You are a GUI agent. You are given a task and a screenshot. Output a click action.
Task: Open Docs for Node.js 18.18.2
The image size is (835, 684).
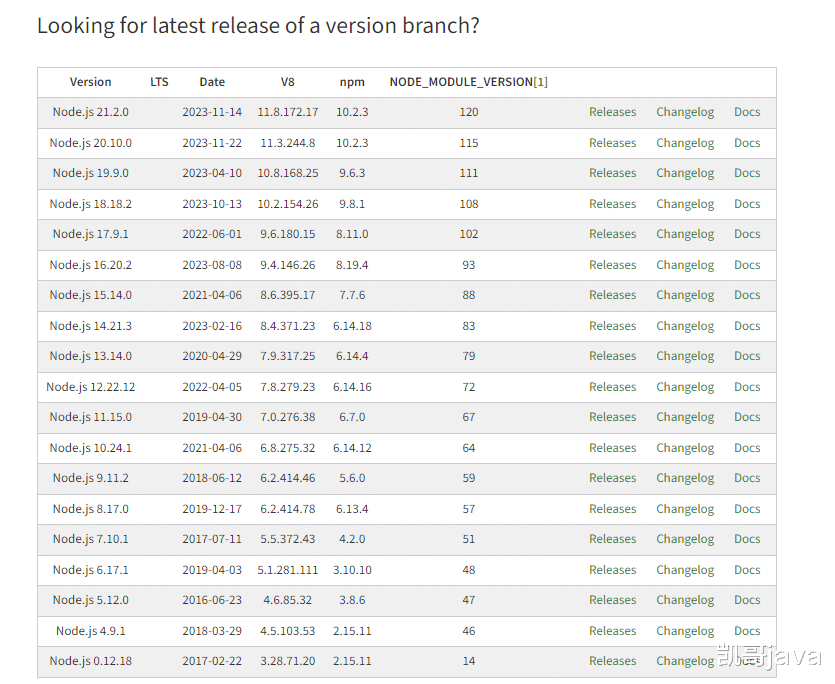pyautogui.click(x=747, y=204)
